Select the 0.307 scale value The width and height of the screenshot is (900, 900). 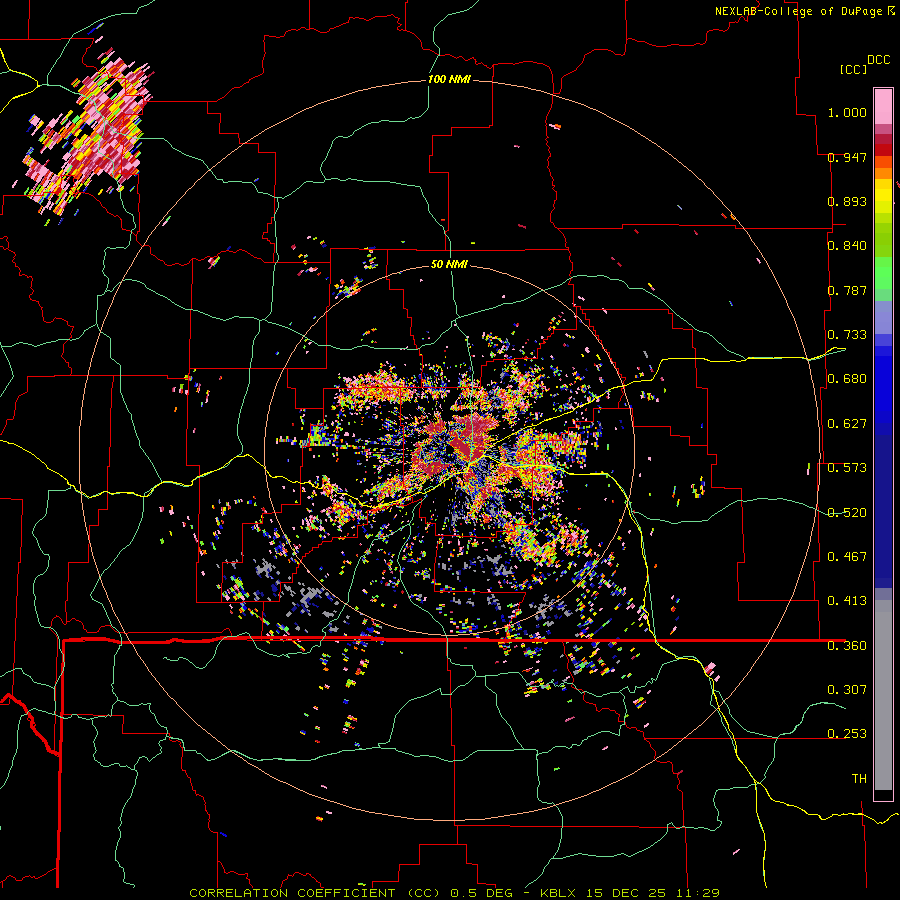[847, 689]
